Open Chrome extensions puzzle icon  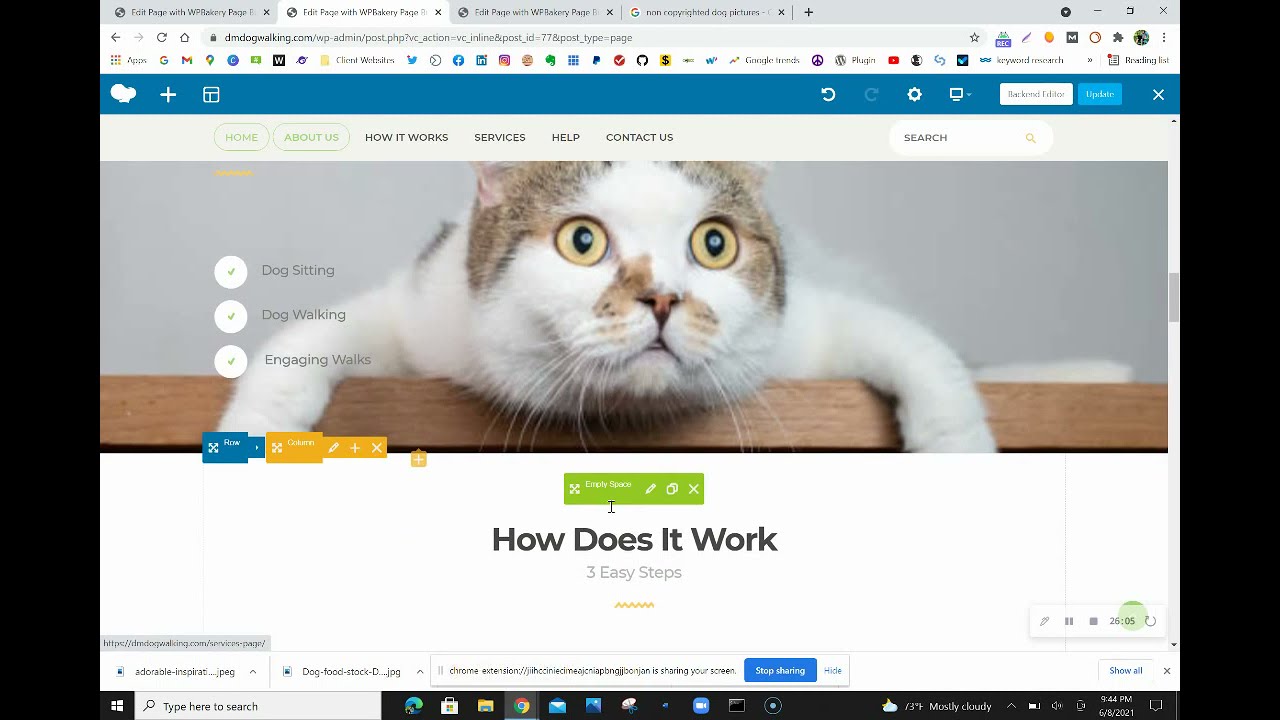coord(1118,37)
